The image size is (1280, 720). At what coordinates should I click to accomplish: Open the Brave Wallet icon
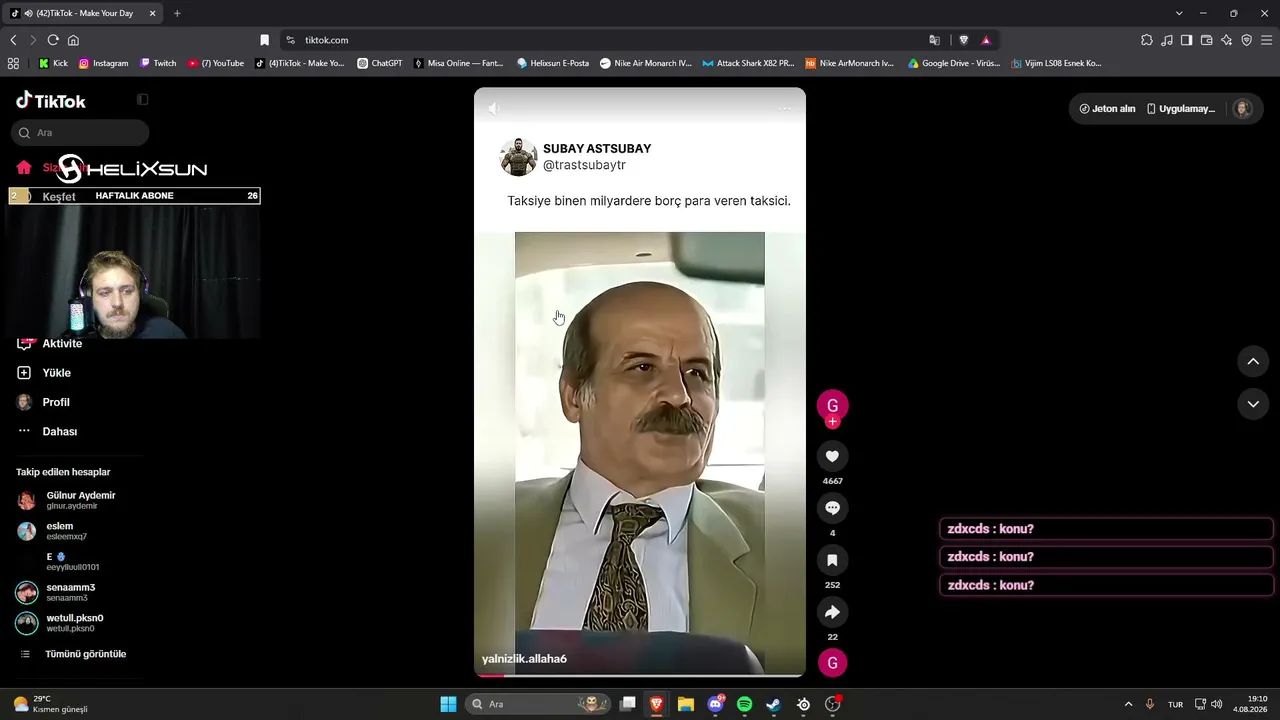1206,40
